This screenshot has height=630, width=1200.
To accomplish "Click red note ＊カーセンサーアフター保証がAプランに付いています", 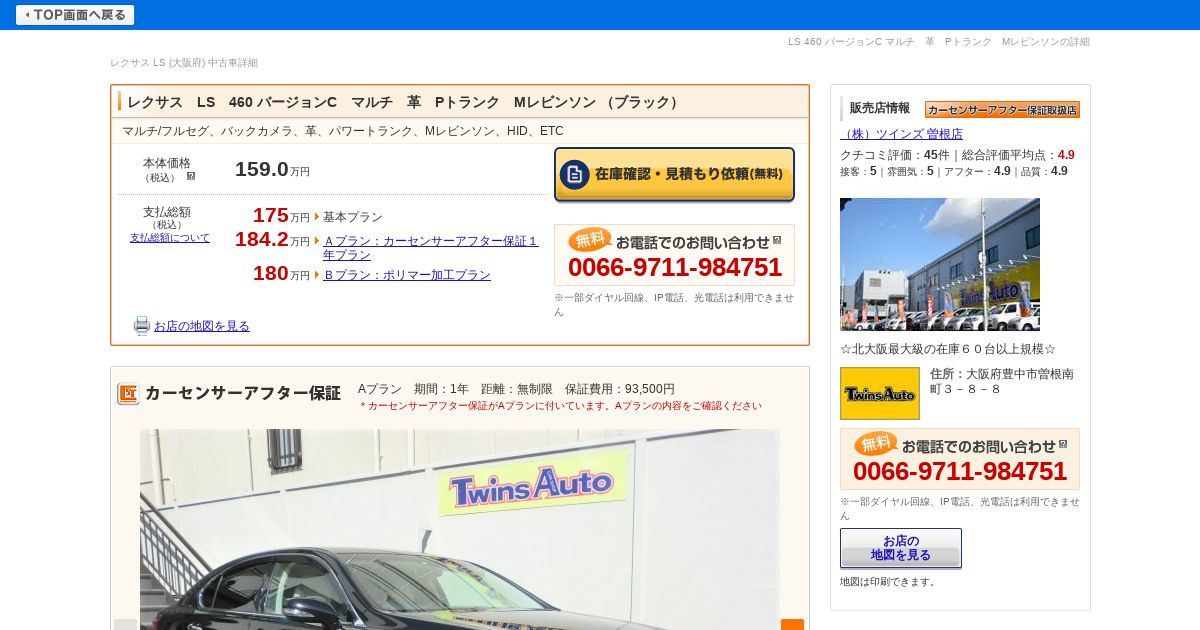I will click(560, 406).
